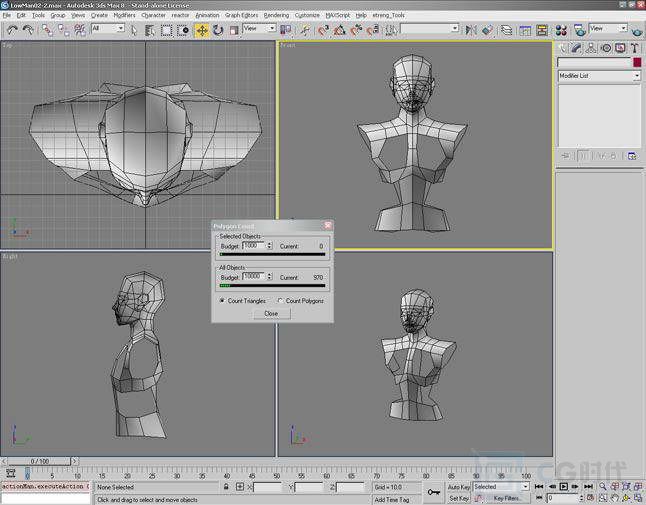The height and width of the screenshot is (505, 646).
Task: Click the current frame number field
Action: [563, 498]
